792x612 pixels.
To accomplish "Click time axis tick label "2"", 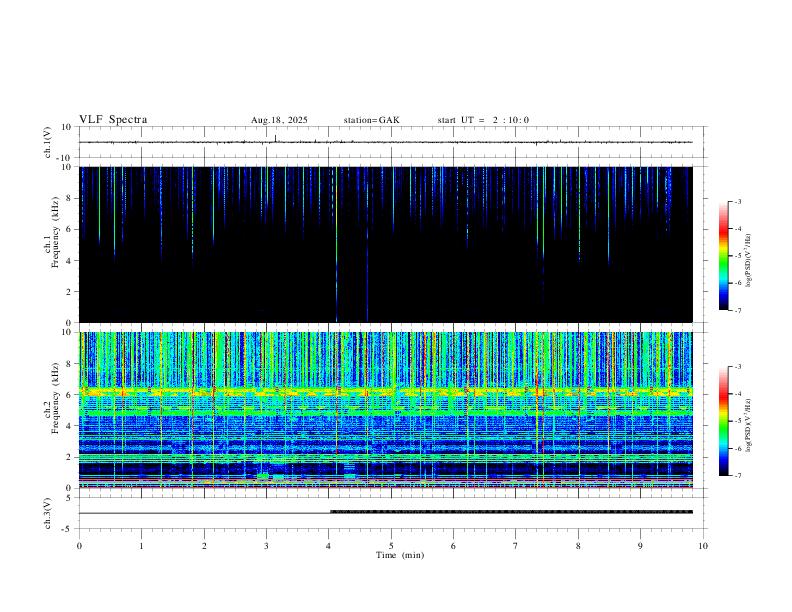I will pos(204,546).
